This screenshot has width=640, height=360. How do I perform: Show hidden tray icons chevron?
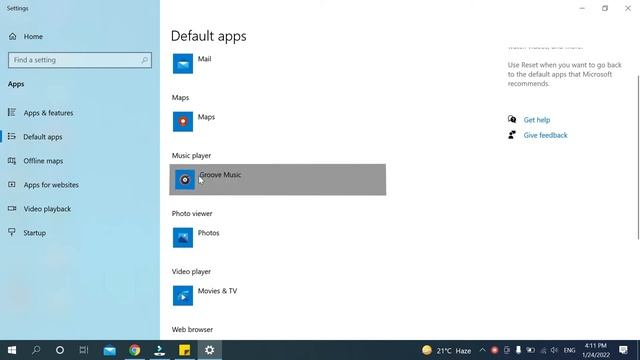pyautogui.click(x=482, y=350)
